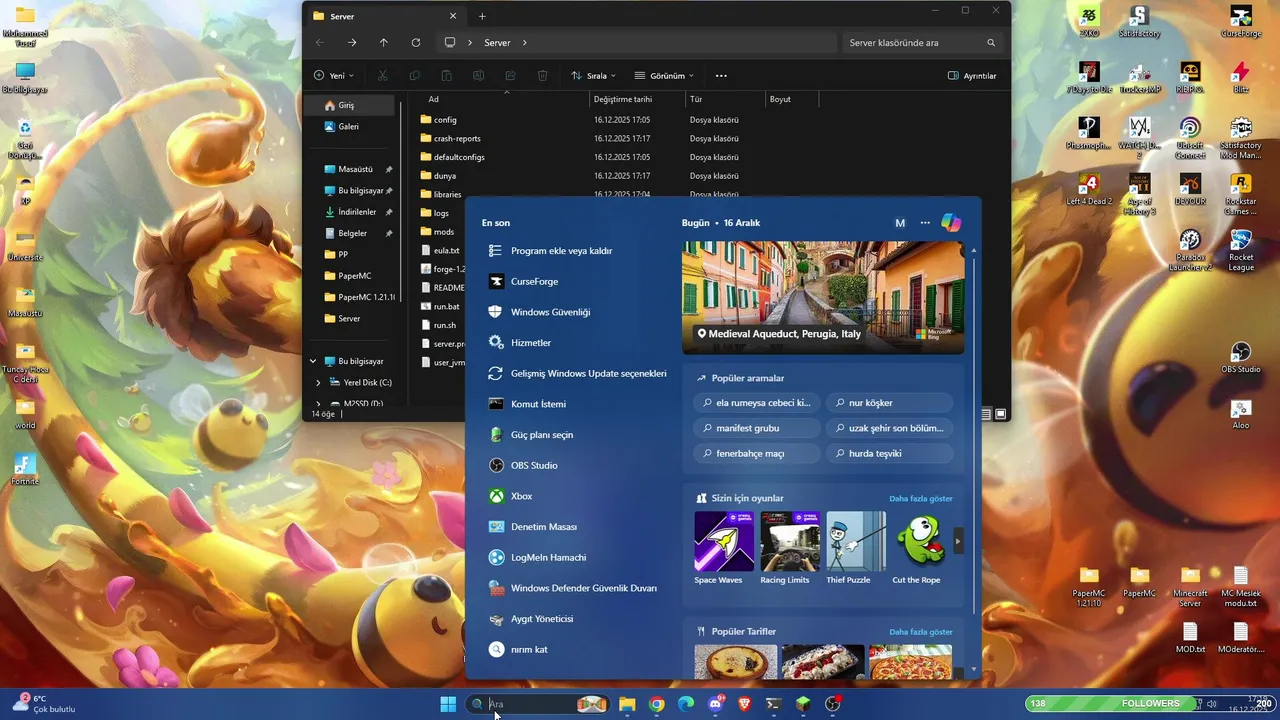This screenshot has height=720, width=1280.
Task: Open File Explorer from the taskbar
Action: (627, 704)
